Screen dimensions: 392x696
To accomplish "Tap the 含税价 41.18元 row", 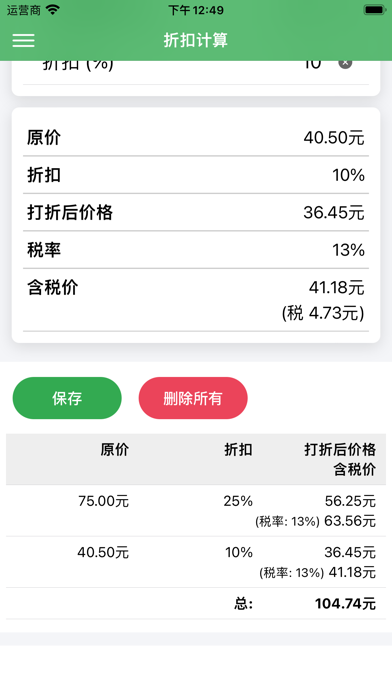I will click(x=196, y=300).
